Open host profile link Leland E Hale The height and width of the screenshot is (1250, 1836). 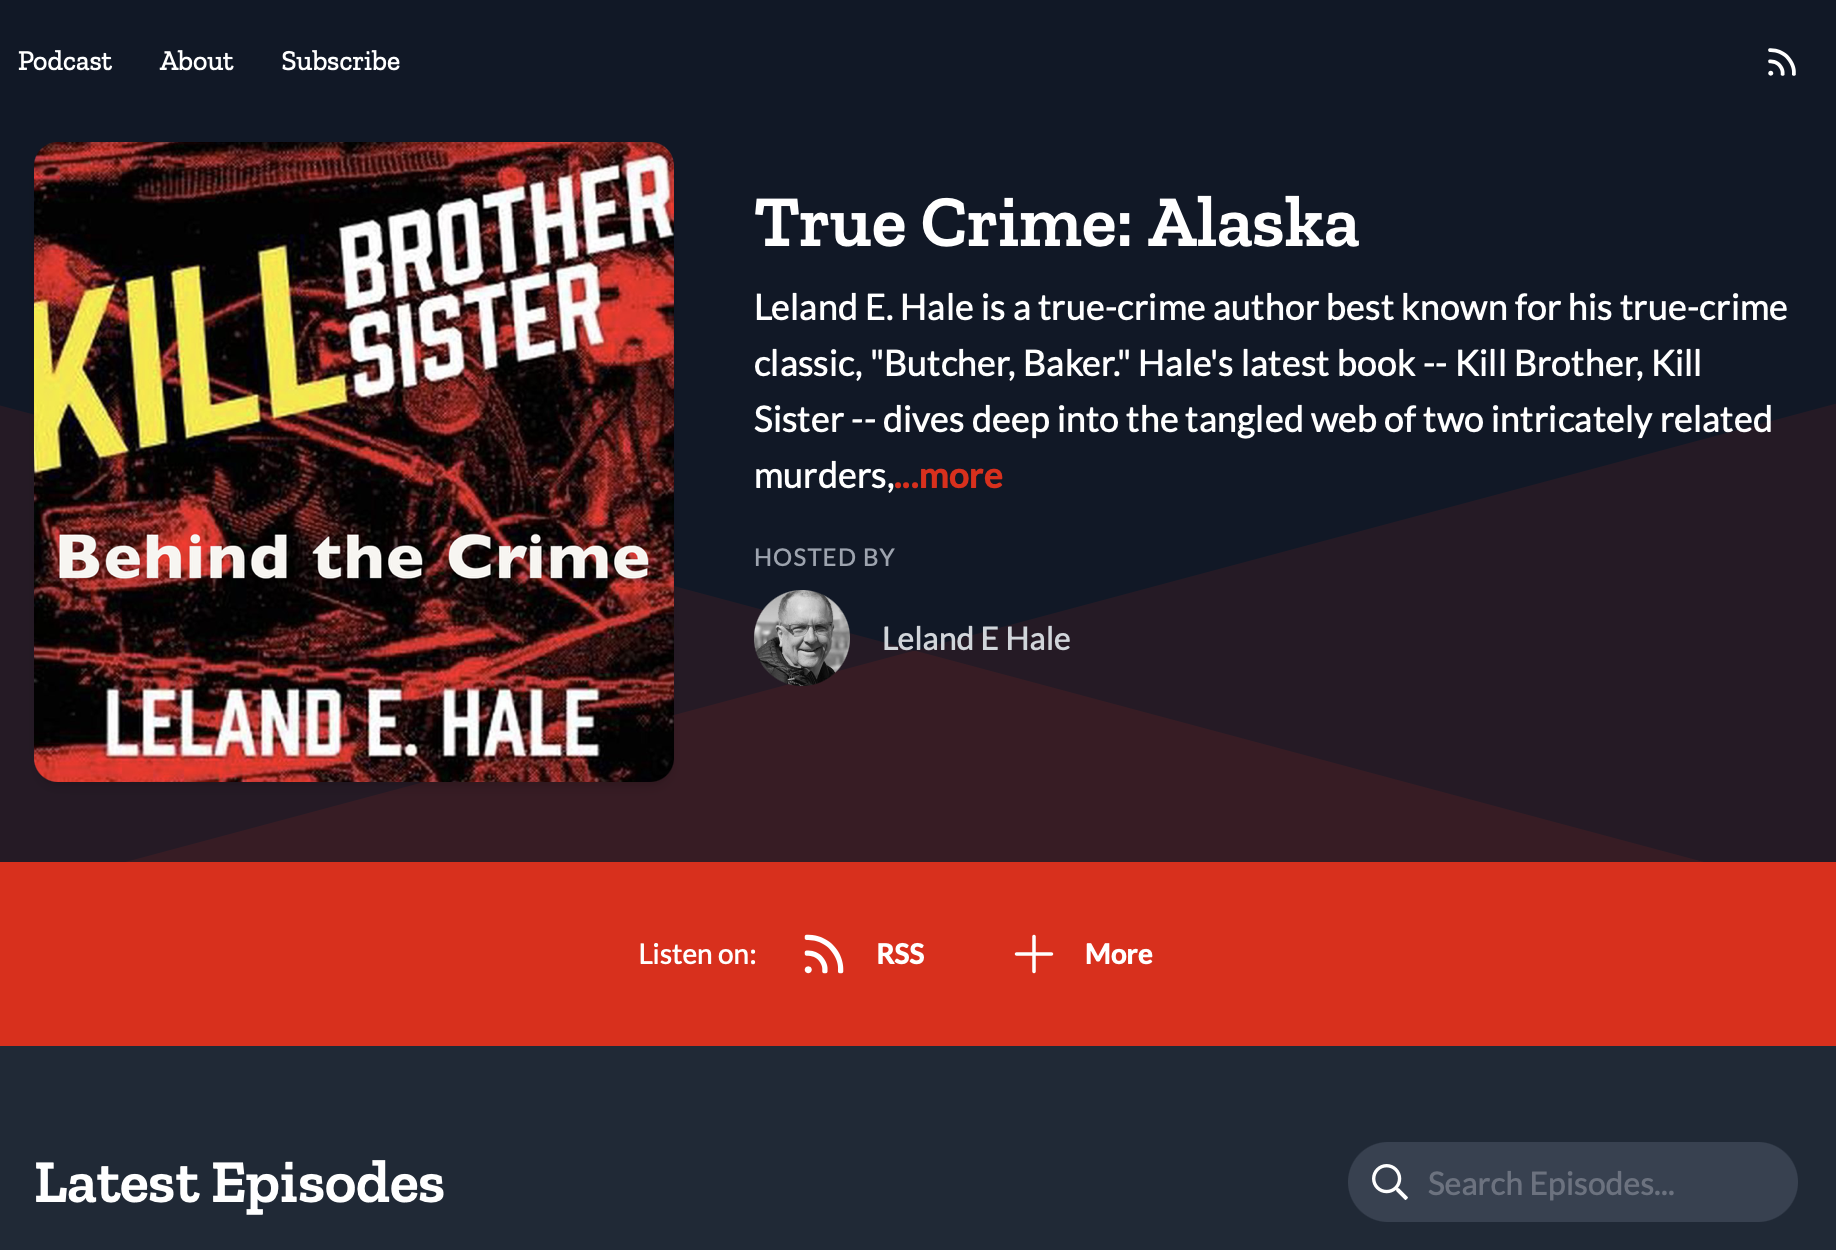click(976, 638)
